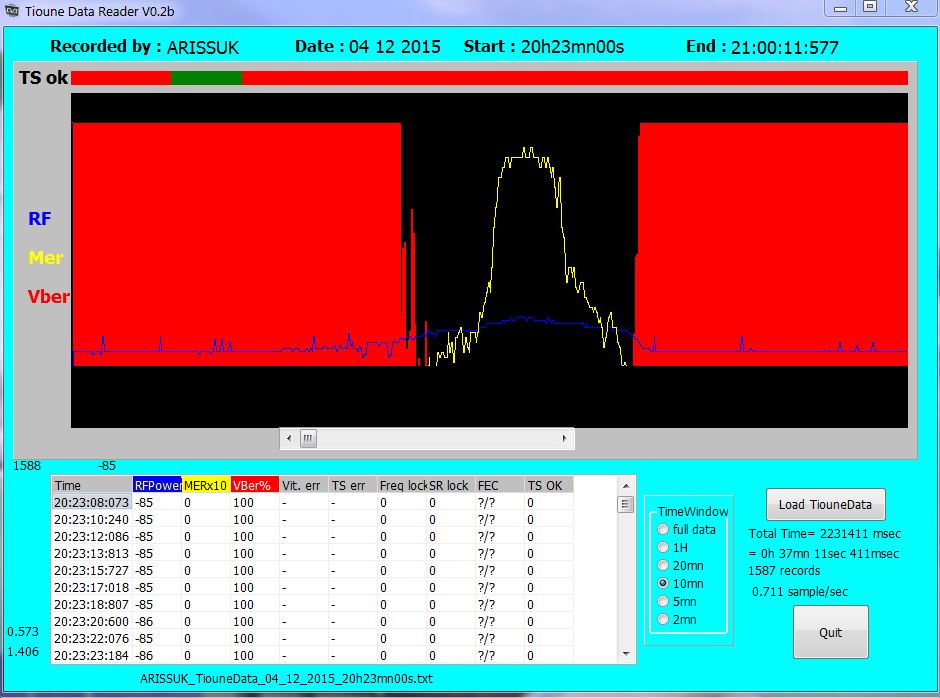Click the Recorded by ARISSUK text
Screen dimensions: 940x698
pyautogui.click(x=144, y=47)
